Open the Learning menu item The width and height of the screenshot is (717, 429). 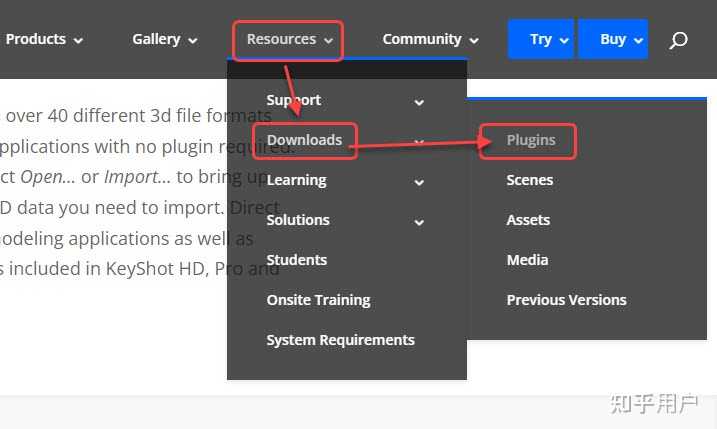[296, 180]
